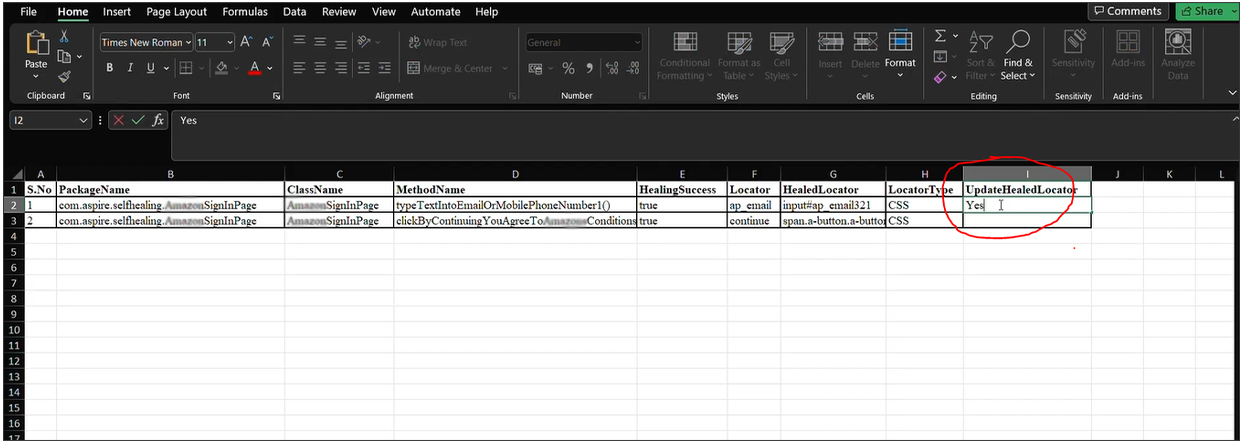Click the Decrease Indent icon
Screen dimensions: 1243x445
coord(362,68)
